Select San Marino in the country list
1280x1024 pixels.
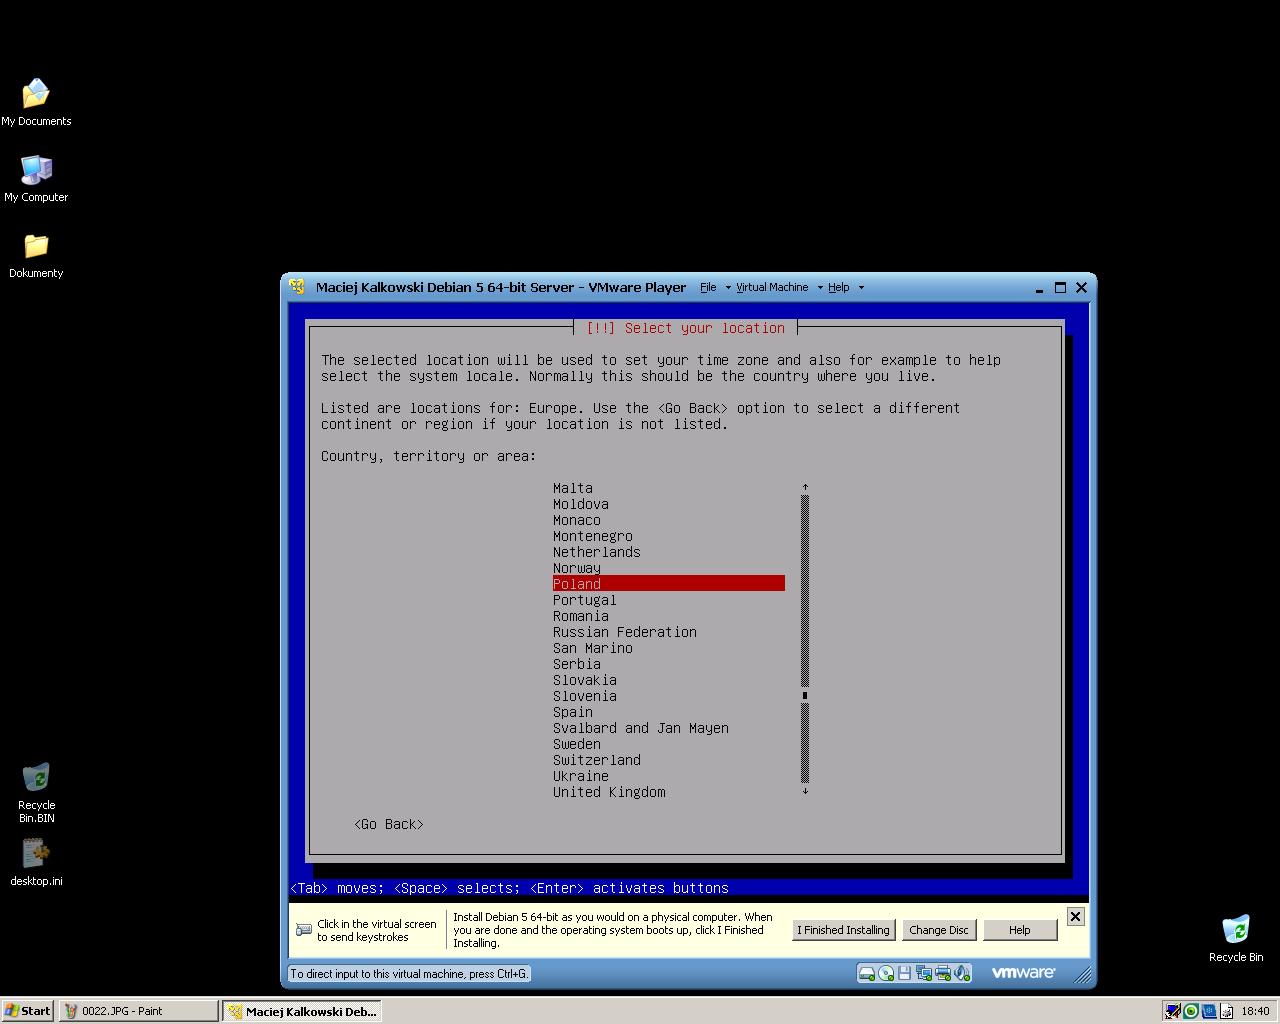tap(593, 648)
